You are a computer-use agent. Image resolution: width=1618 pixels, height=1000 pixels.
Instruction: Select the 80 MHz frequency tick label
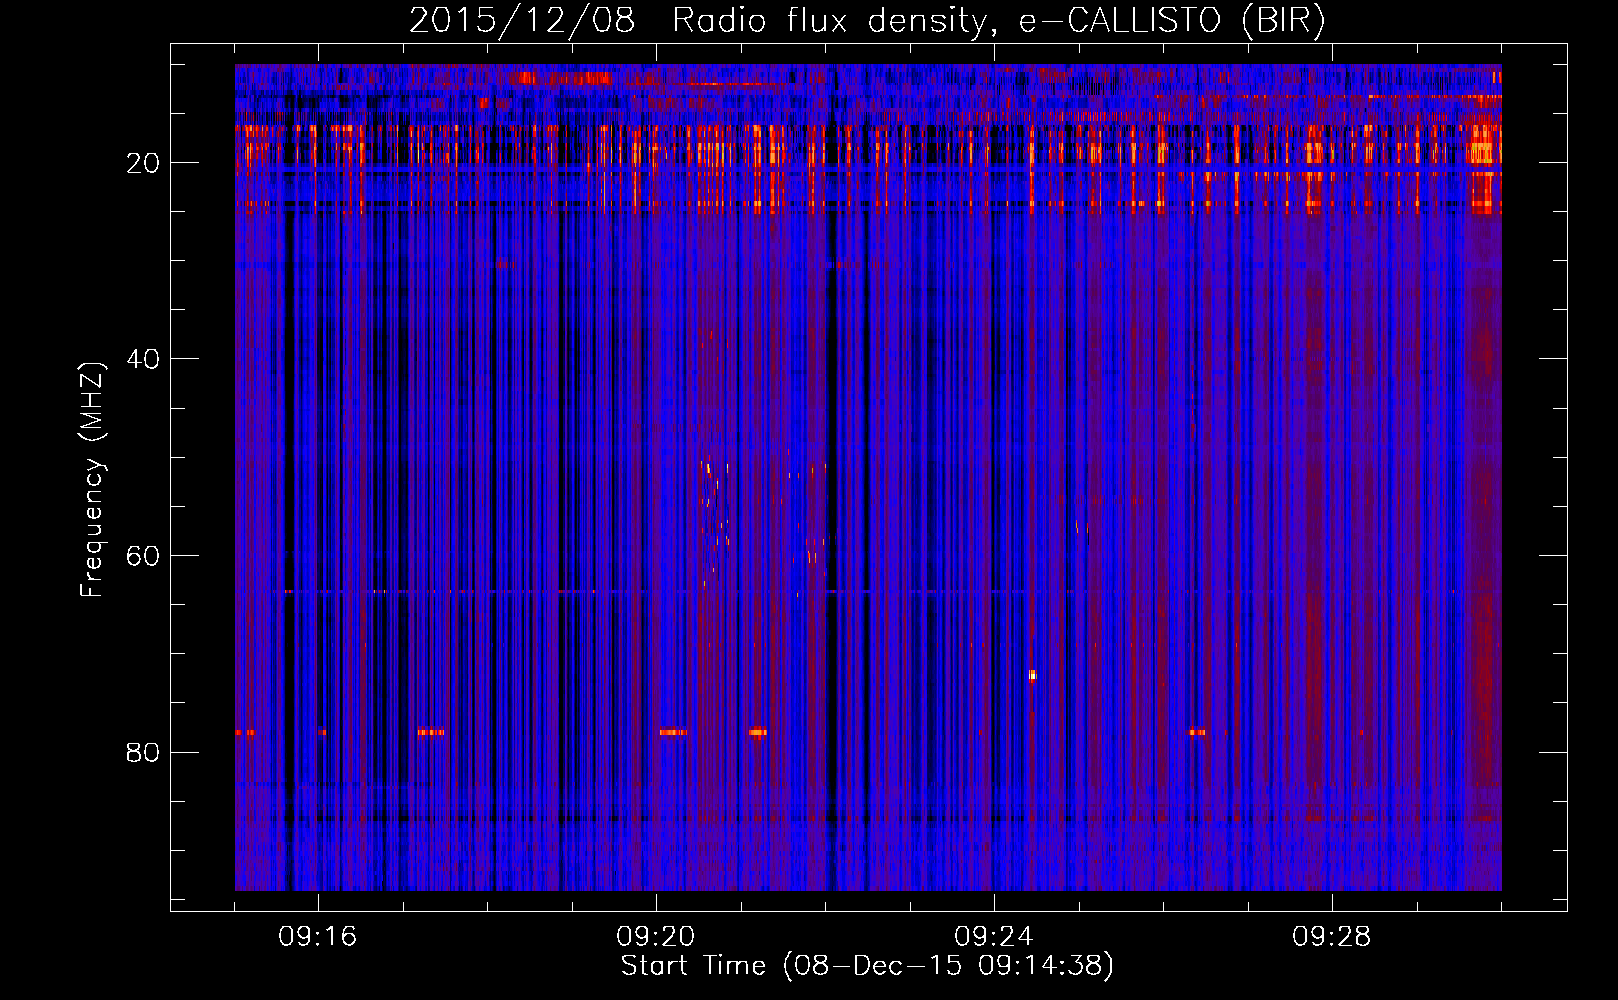click(143, 752)
